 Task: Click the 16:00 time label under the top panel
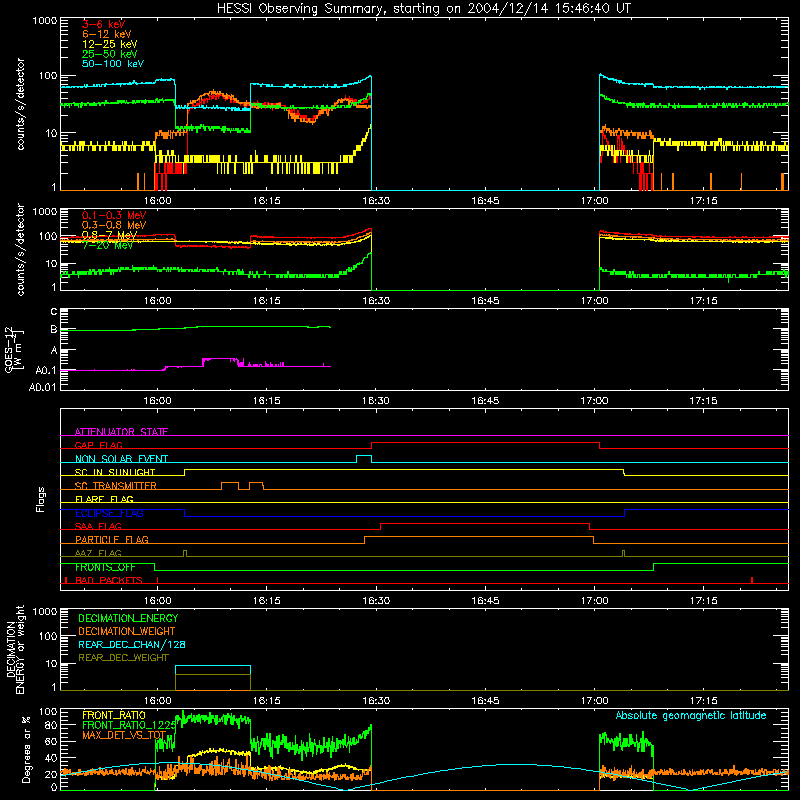click(158, 201)
